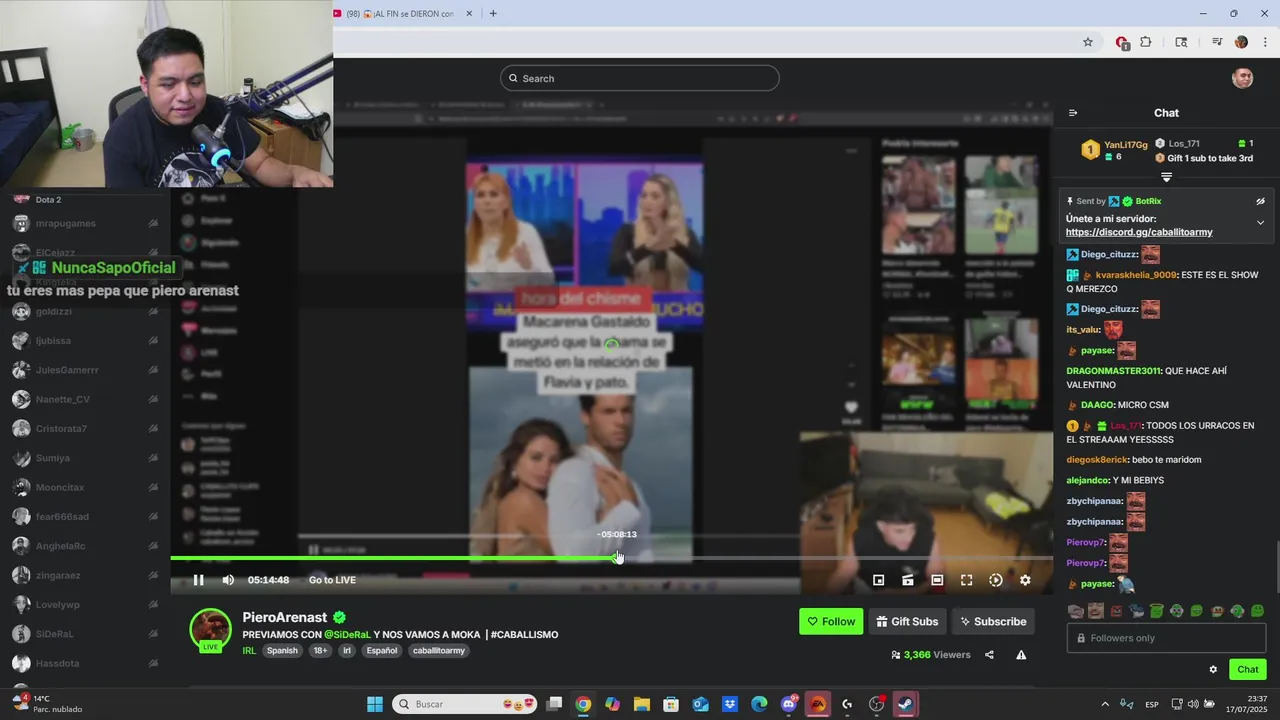Click the 18+ tag

pos(320,650)
